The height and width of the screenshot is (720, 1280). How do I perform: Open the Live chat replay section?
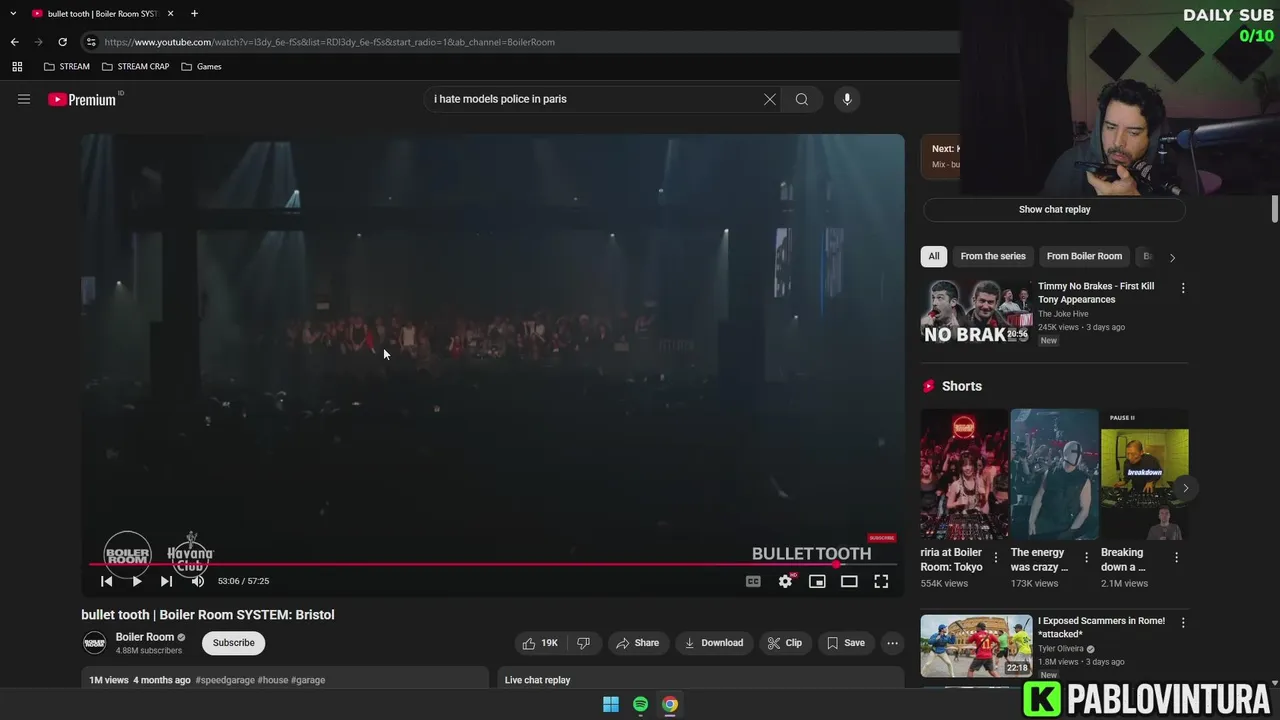701,679
